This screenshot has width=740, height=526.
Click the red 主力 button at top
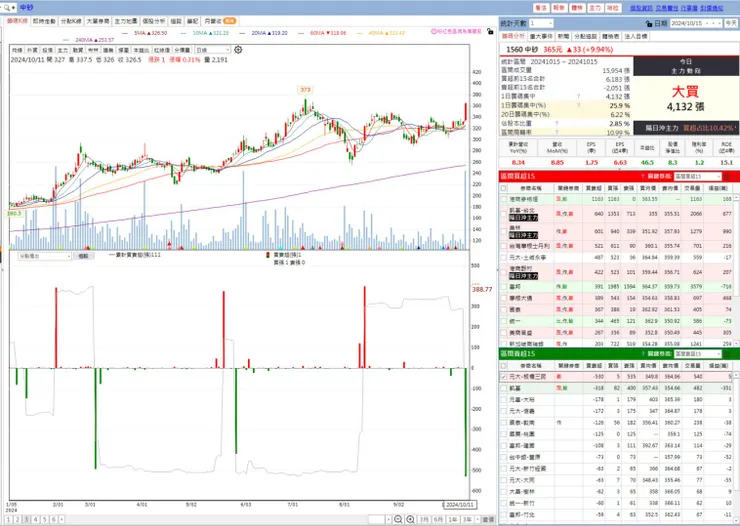point(595,8)
